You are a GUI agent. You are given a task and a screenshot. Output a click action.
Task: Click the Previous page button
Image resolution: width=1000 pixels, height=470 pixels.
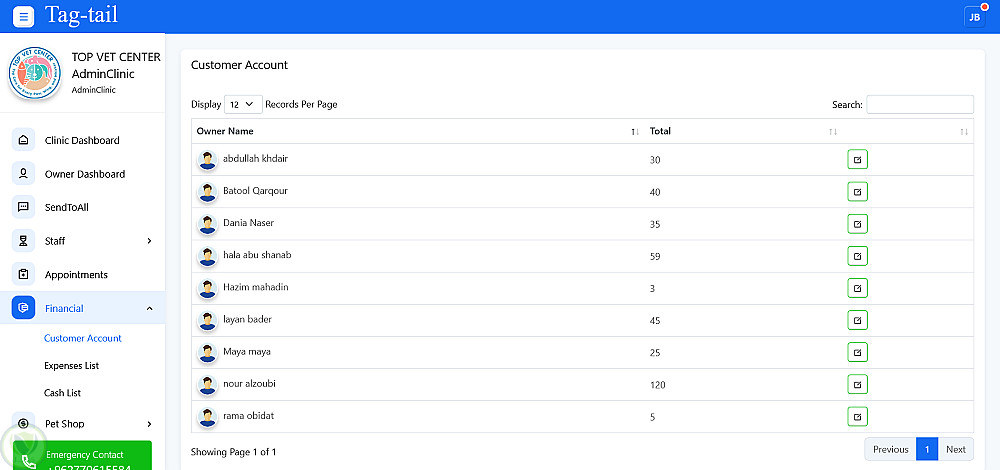[x=890, y=449]
